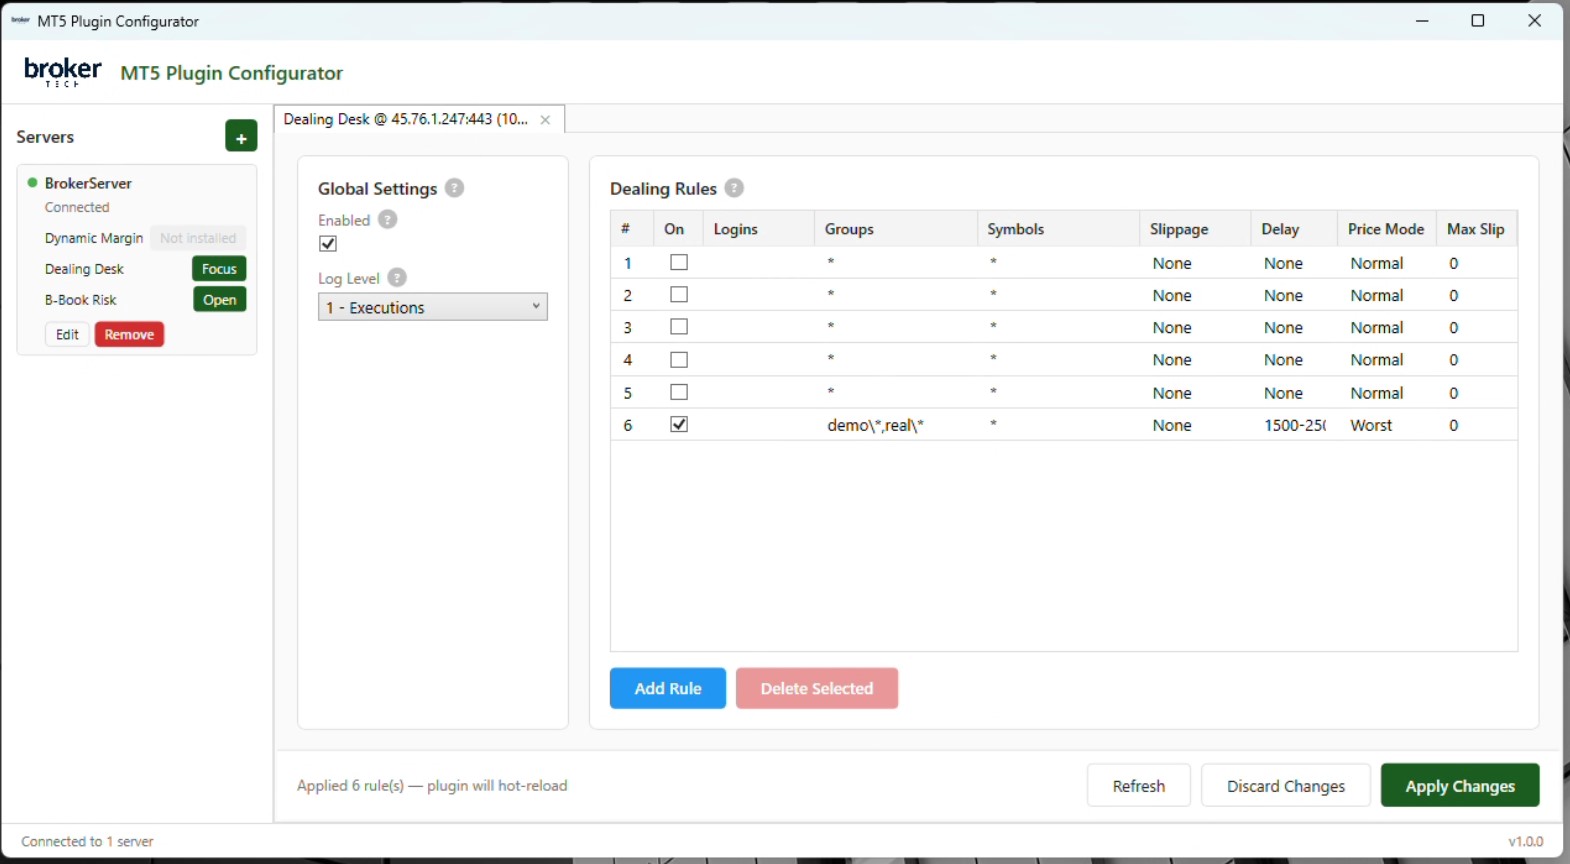Image resolution: width=1570 pixels, height=864 pixels.
Task: Click the app icon in title bar
Action: coord(20,21)
